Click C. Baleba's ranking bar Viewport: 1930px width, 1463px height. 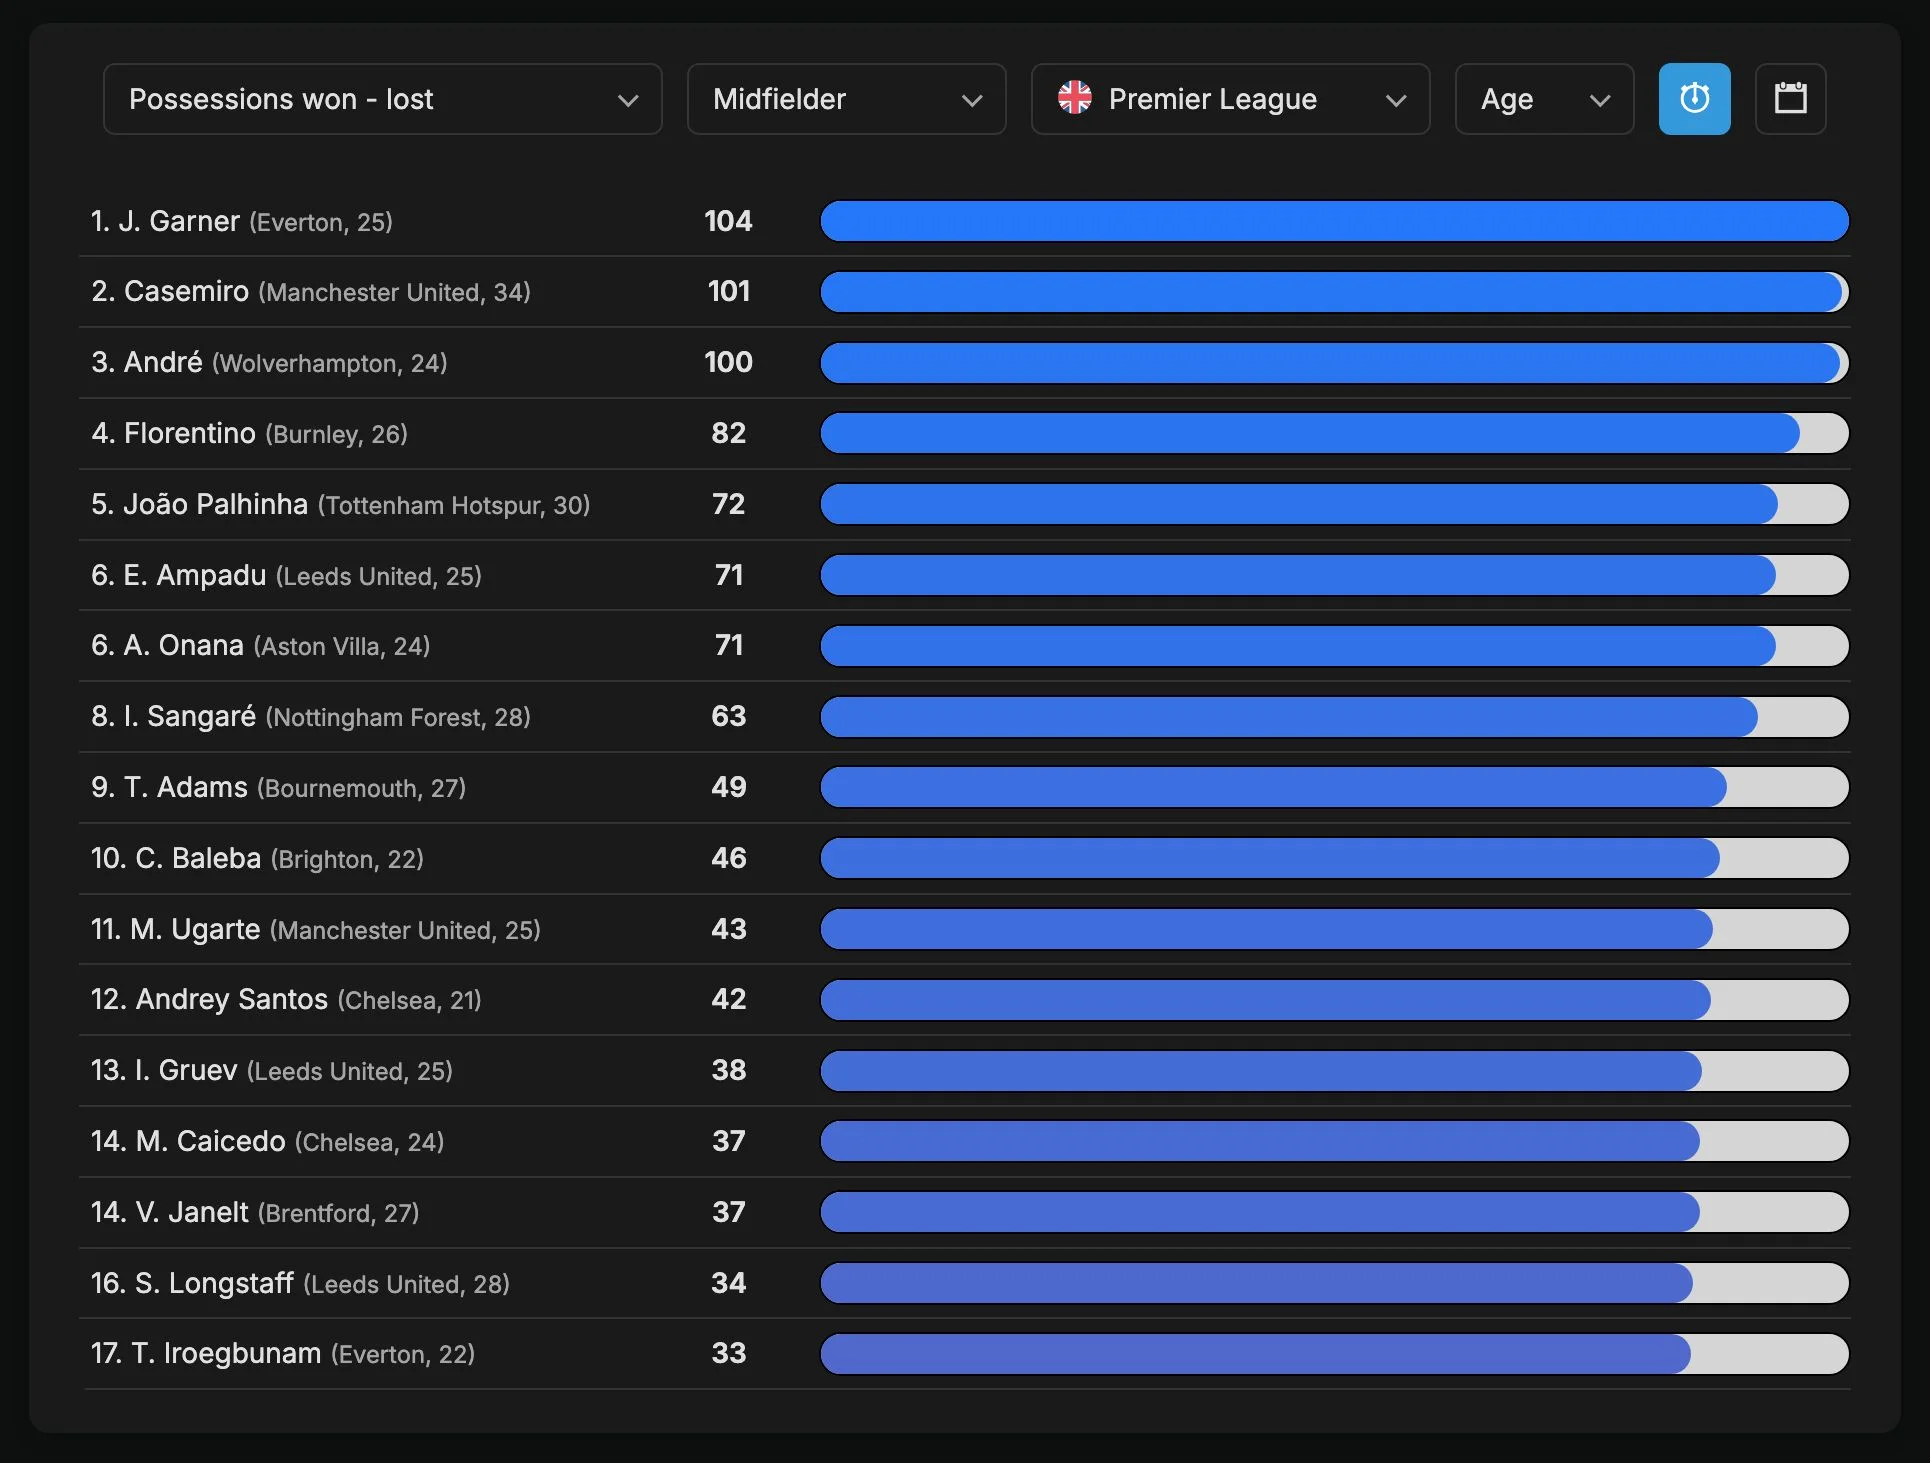click(x=1334, y=858)
